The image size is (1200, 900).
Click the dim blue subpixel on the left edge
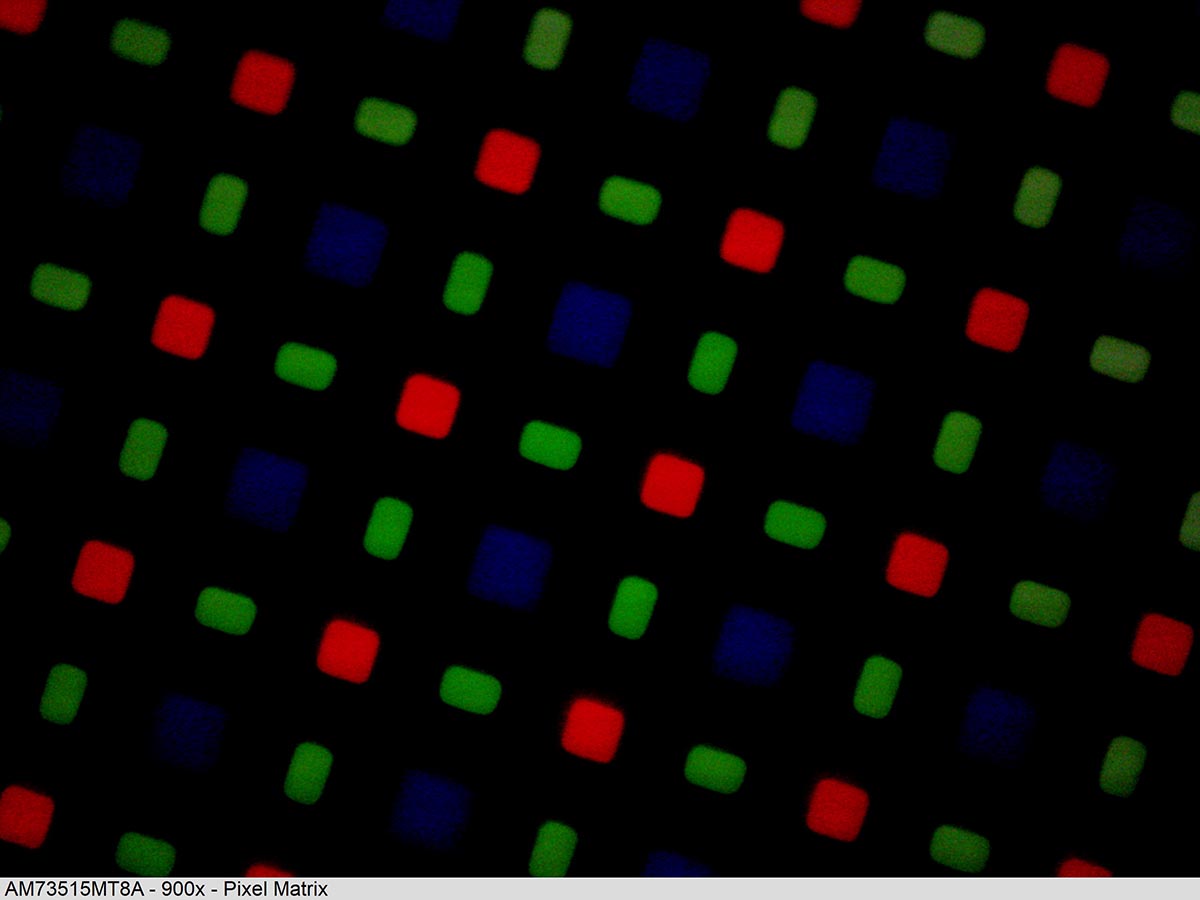click(26, 406)
